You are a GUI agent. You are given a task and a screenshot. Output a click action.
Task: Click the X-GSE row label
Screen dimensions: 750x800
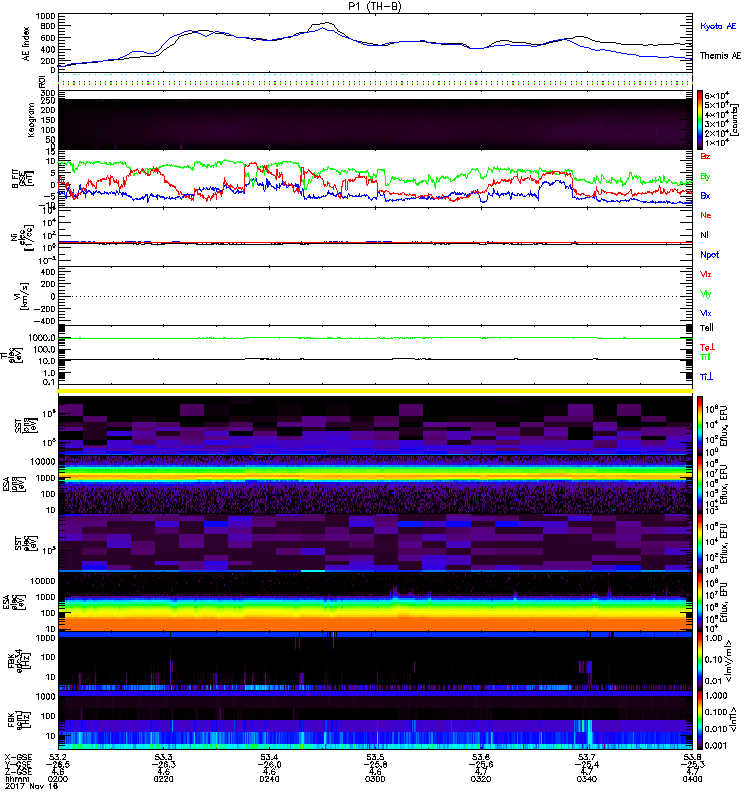click(18, 757)
